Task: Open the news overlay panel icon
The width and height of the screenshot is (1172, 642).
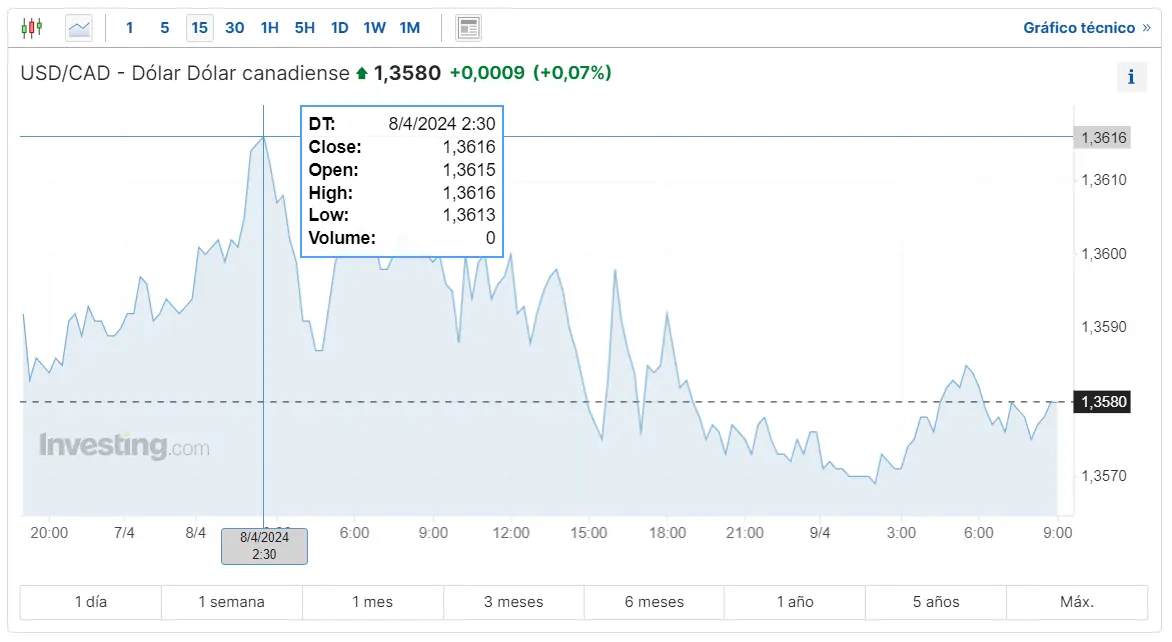Action: [468, 28]
